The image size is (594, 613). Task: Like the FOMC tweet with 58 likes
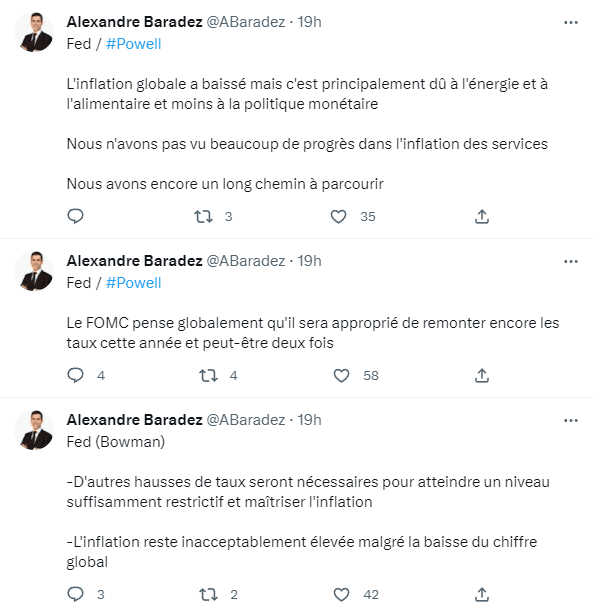click(341, 376)
